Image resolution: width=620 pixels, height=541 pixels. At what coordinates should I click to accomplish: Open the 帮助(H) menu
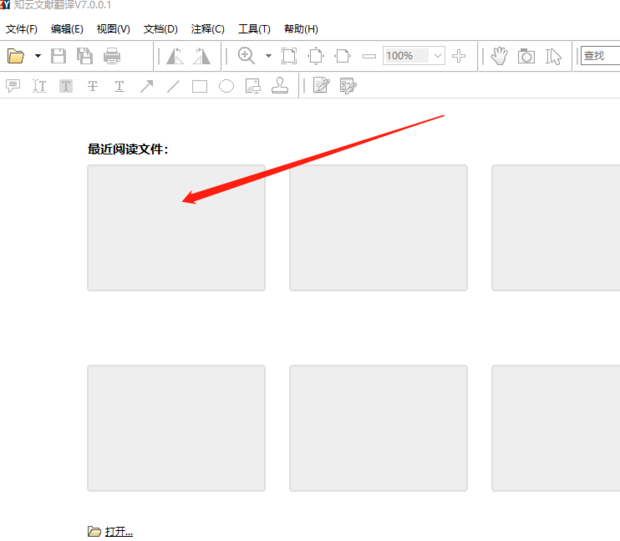[x=301, y=29]
